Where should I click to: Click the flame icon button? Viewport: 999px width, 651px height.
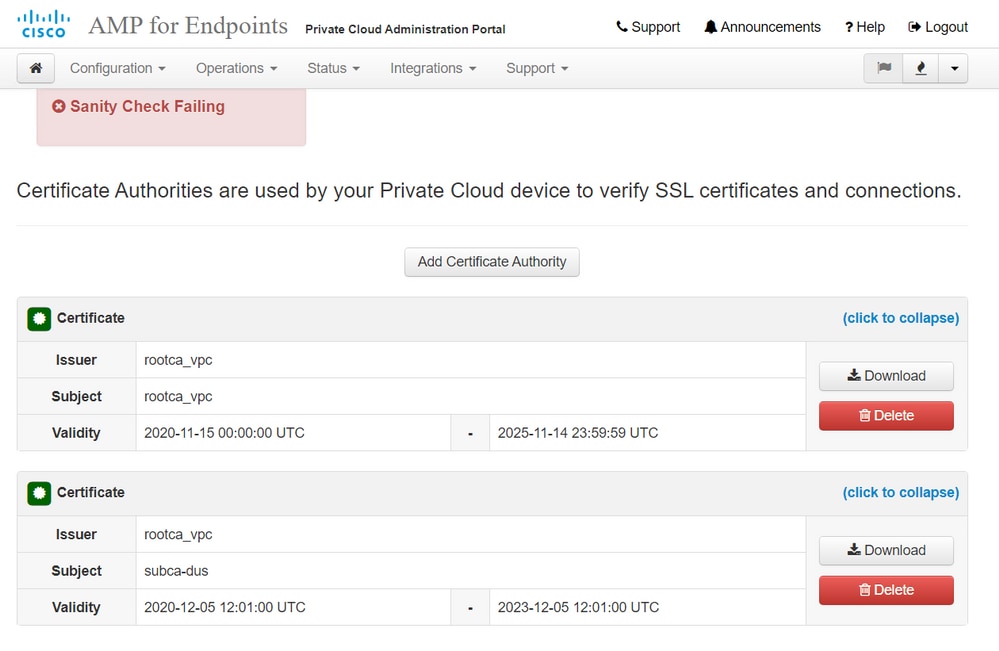pos(921,68)
